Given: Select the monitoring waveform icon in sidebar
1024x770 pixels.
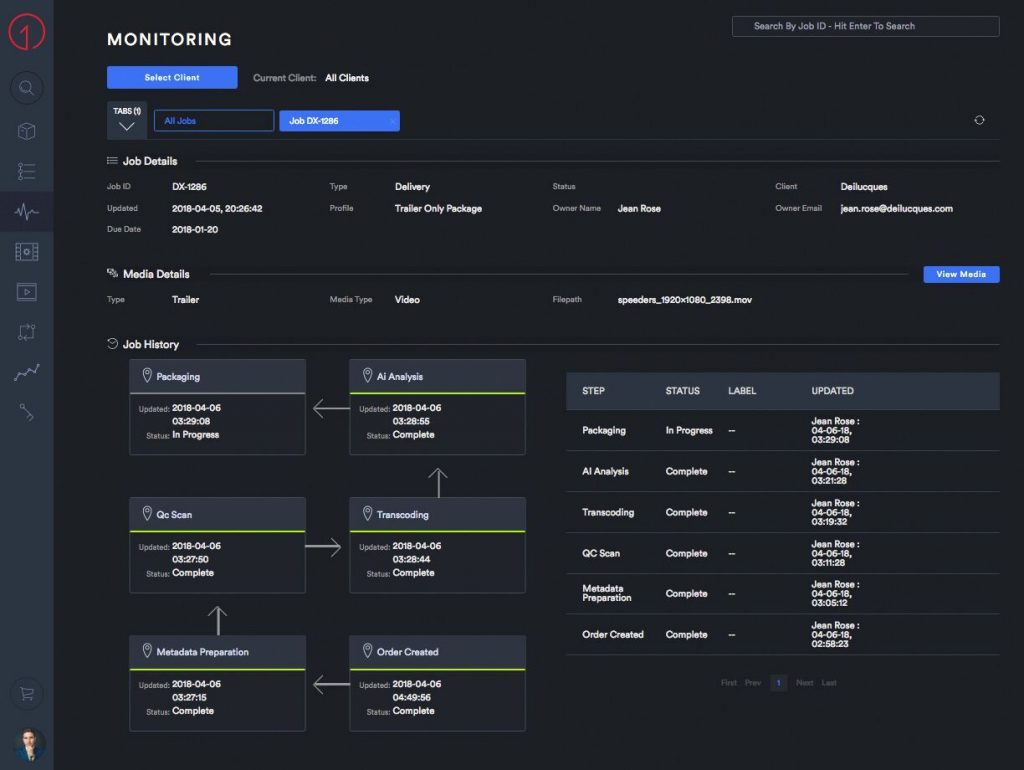Looking at the screenshot, I should coord(27,212).
